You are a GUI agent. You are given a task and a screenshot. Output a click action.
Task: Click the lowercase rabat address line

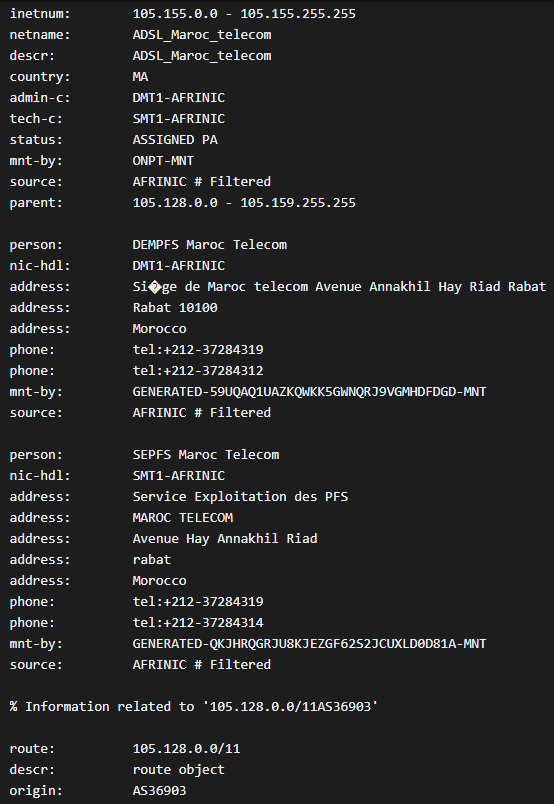click(x=152, y=560)
